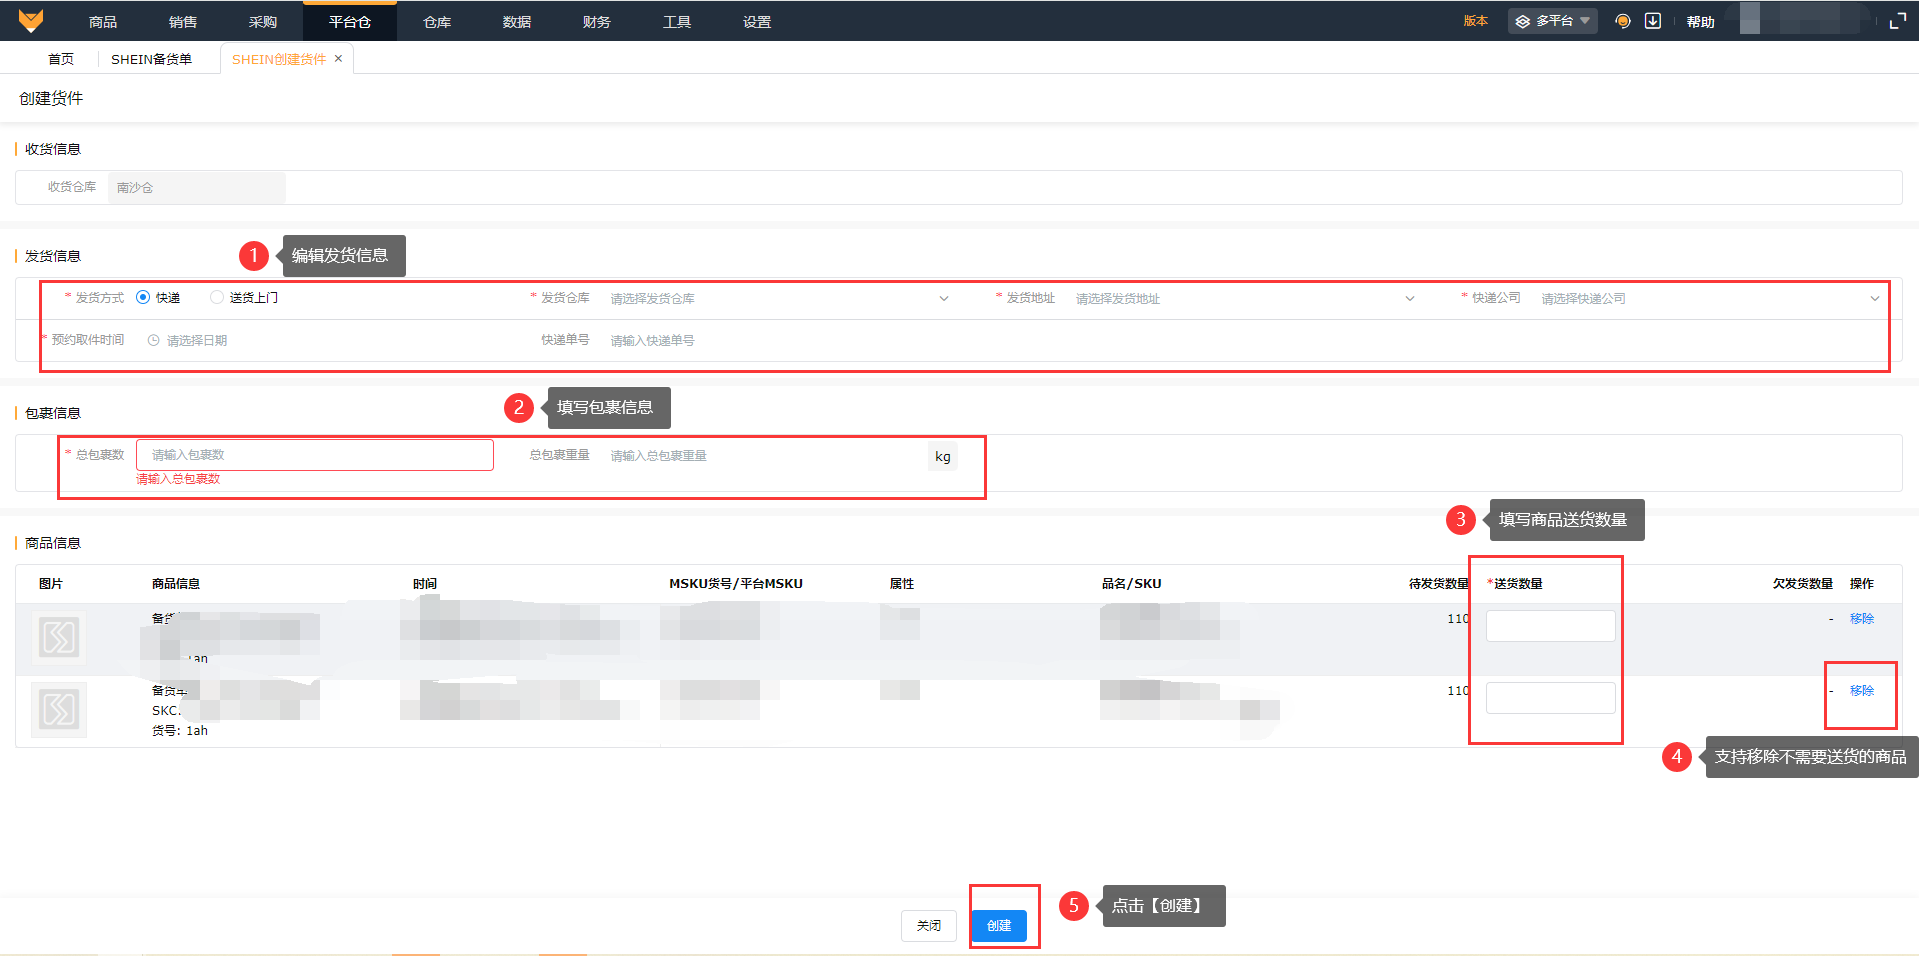Focus the 快递单号 input field

(780, 340)
